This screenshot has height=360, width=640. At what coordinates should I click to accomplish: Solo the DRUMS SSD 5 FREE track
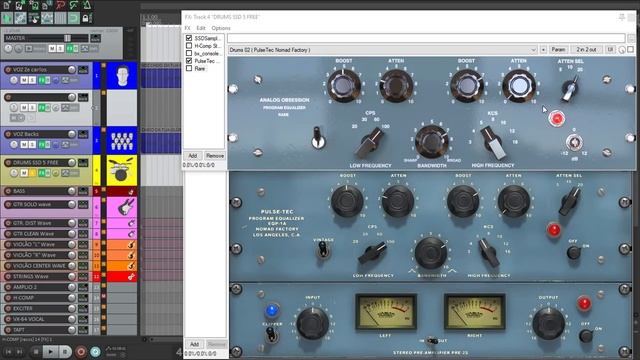pos(32,173)
